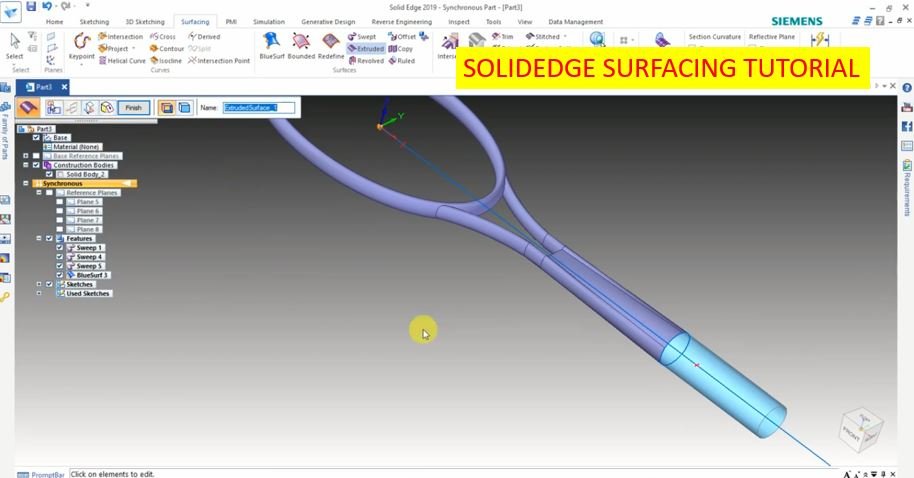Use the Swept surface command
The height and width of the screenshot is (478, 914).
click(x=362, y=36)
